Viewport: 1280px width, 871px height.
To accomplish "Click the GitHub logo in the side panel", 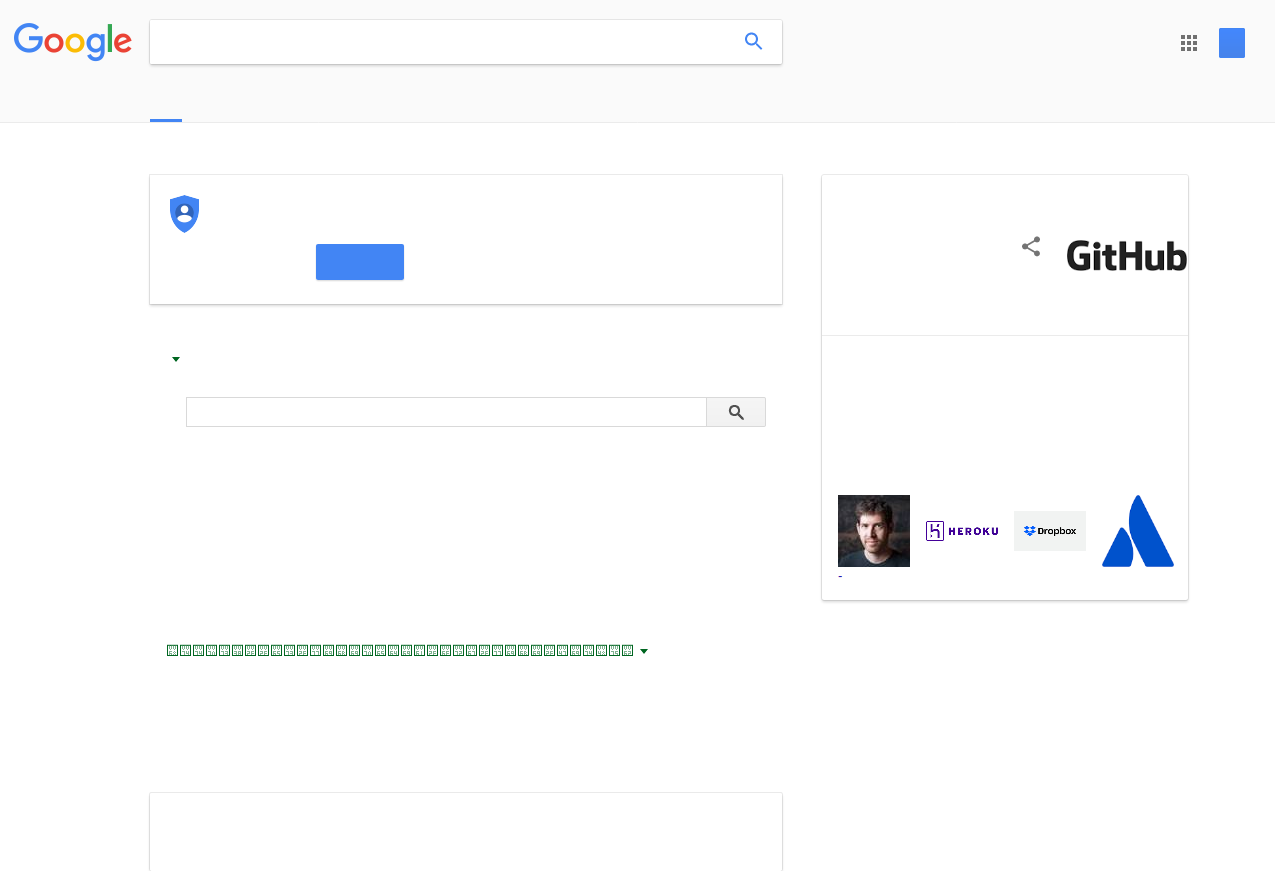I will pos(1127,256).
